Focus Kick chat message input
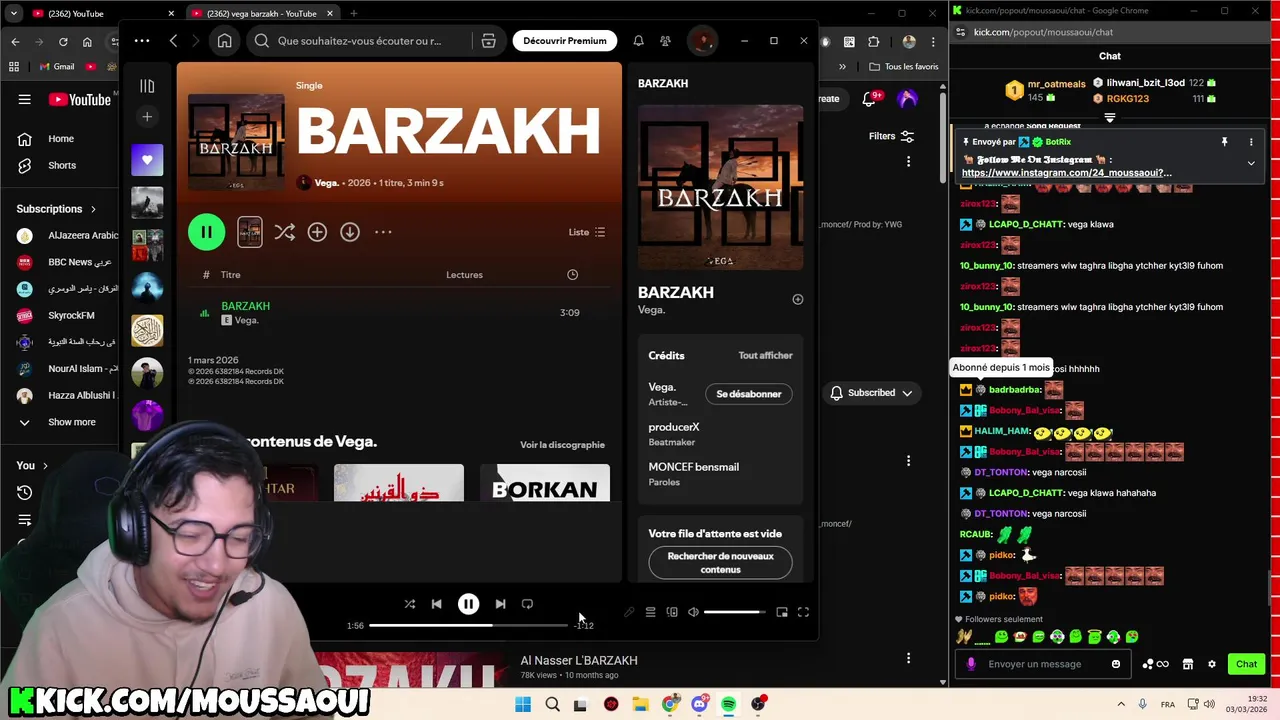The height and width of the screenshot is (720, 1280). click(1042, 664)
